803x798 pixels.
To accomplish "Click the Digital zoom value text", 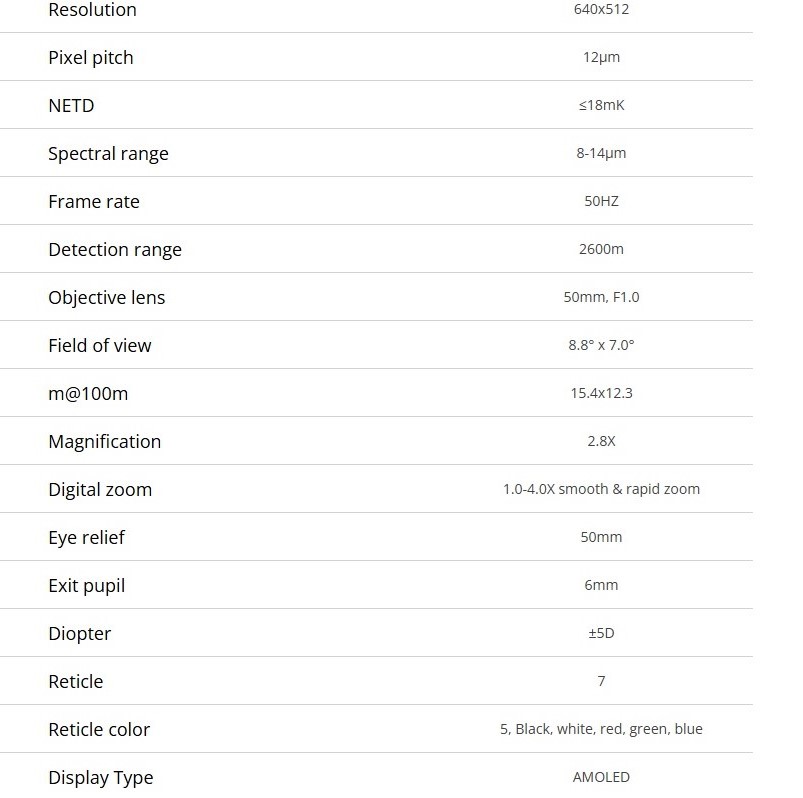I will click(x=601, y=489).
